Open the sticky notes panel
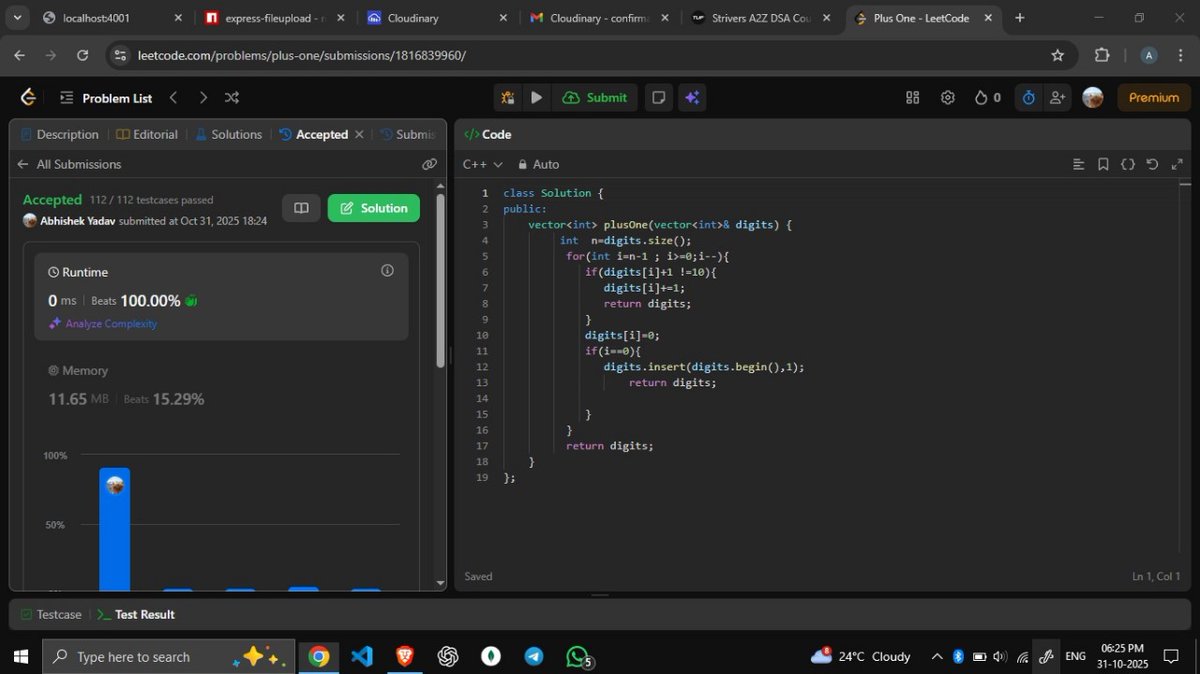This screenshot has height=674, width=1200. pos(658,97)
